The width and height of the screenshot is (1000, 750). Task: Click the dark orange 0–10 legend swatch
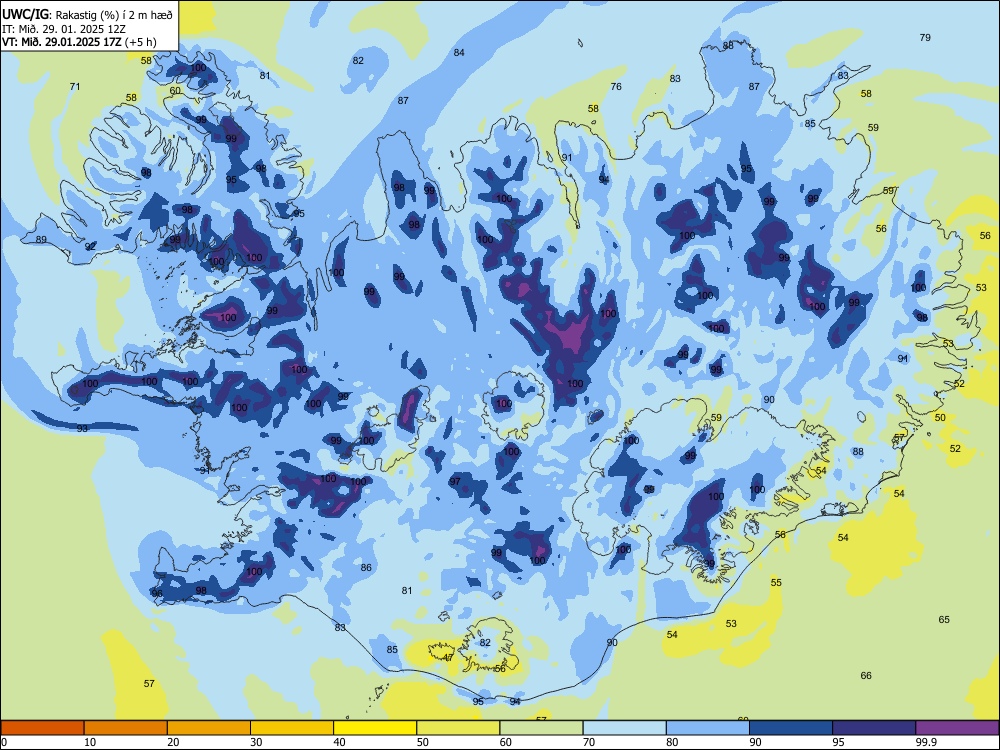[x=42, y=728]
